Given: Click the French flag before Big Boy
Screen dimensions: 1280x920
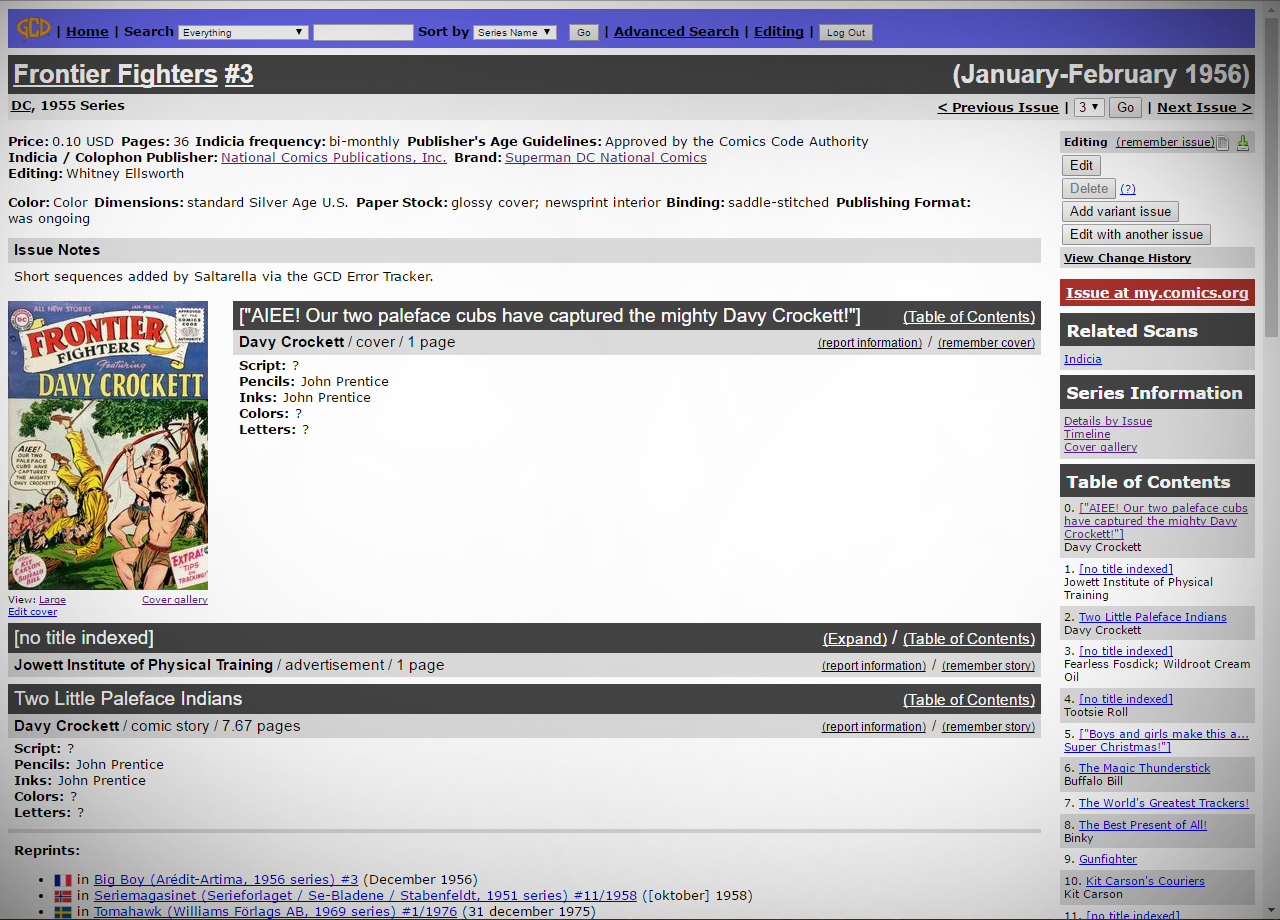Looking at the screenshot, I should coord(63,880).
